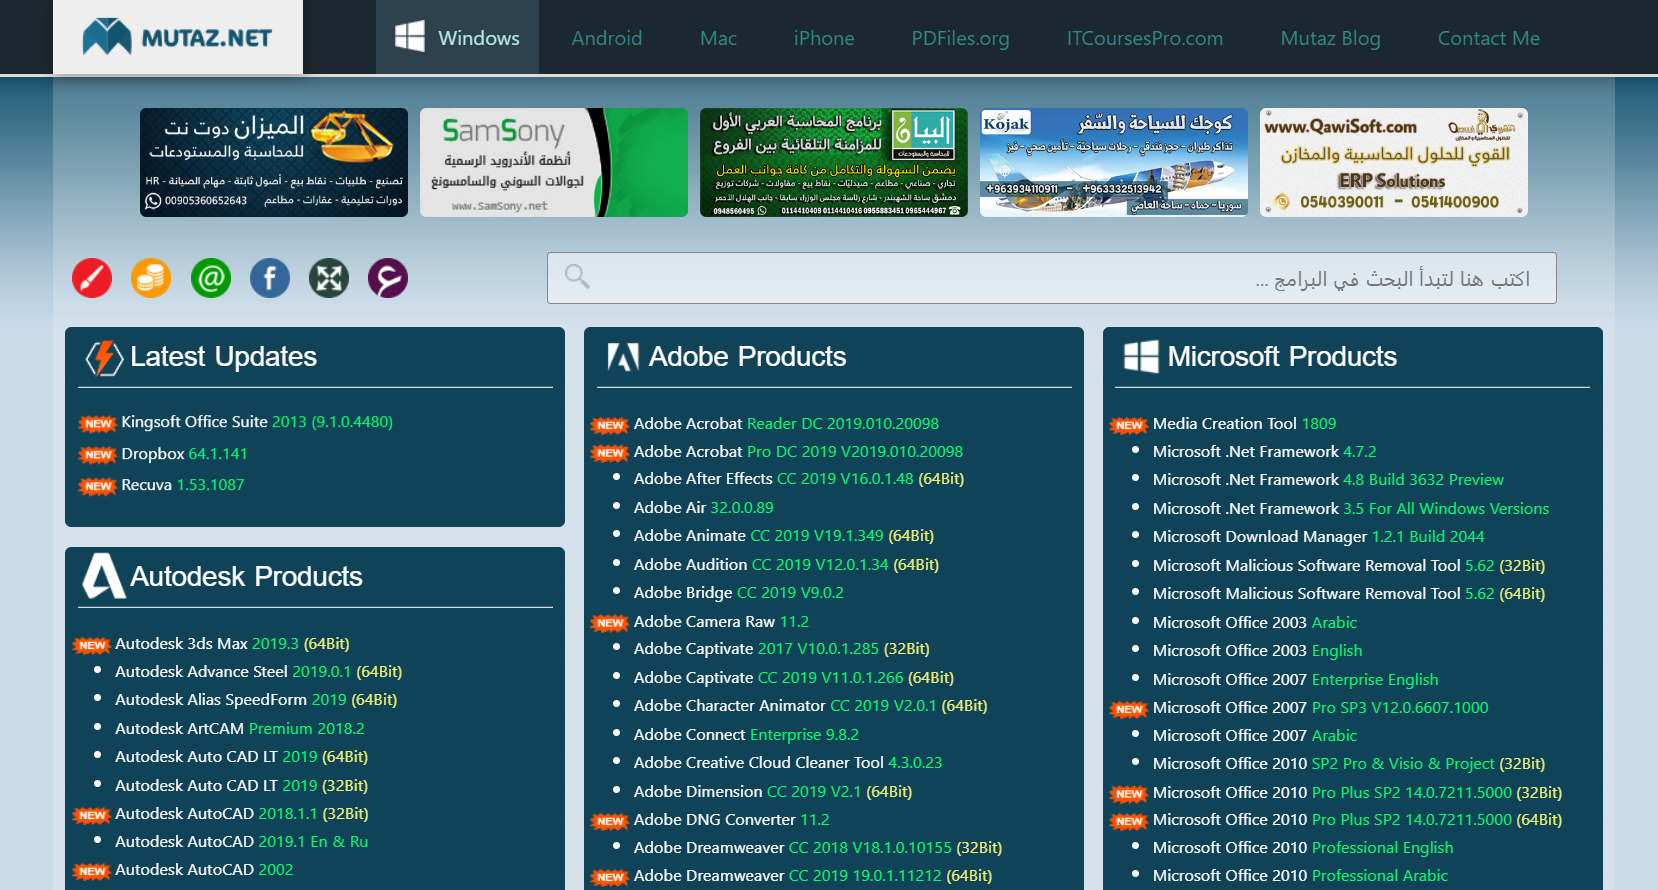Image resolution: width=1658 pixels, height=890 pixels.
Task: Open Adobe Bridge CC 2019 link
Action: tap(739, 593)
